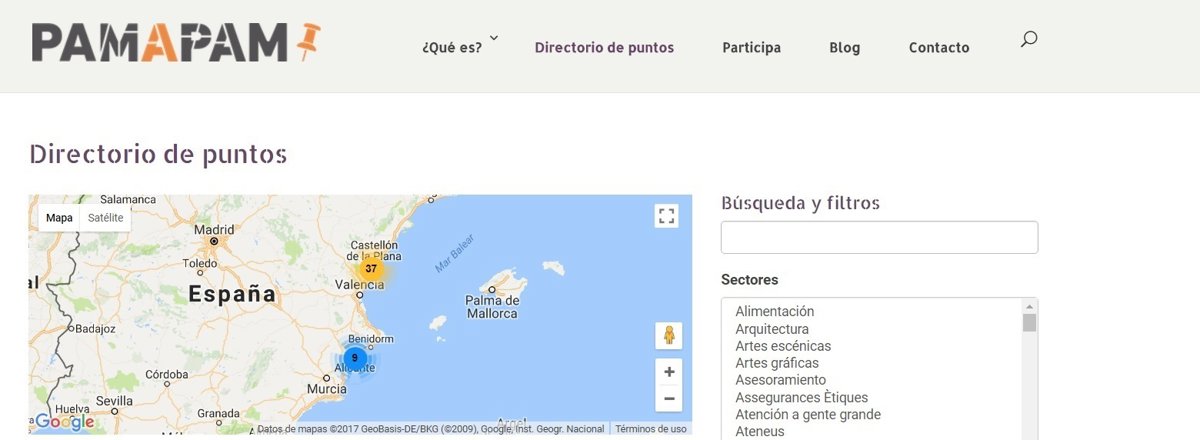This screenshot has width=1200, height=440.
Task: Click the Google logo on map
Action: click(64, 422)
